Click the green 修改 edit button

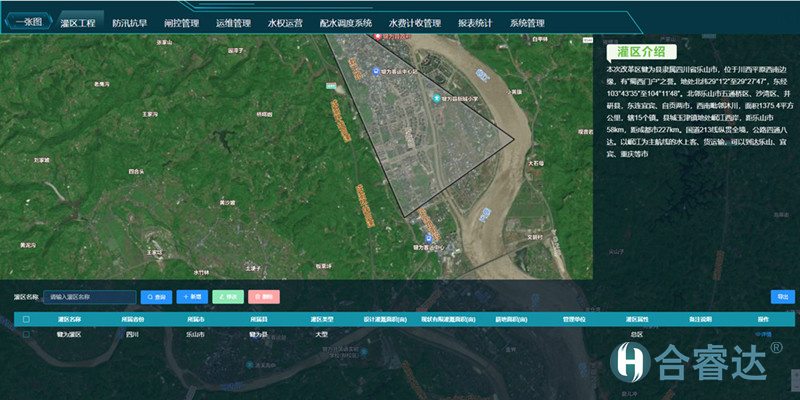point(227,297)
